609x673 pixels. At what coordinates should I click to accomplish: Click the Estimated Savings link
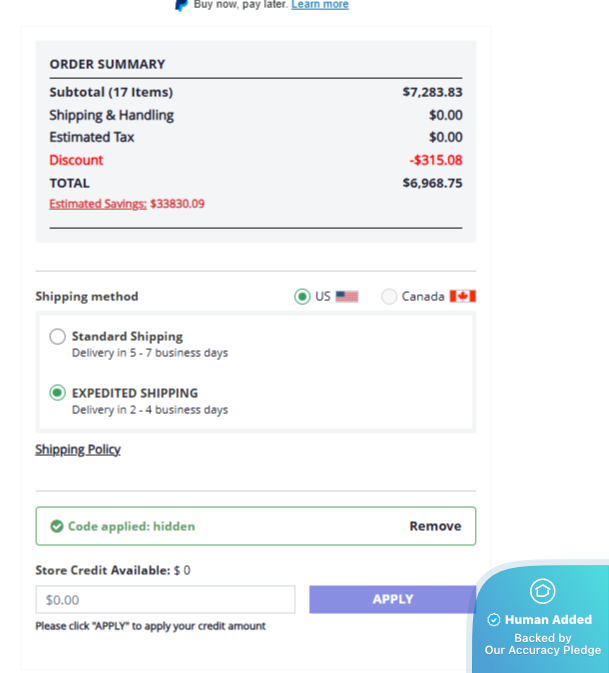point(98,204)
